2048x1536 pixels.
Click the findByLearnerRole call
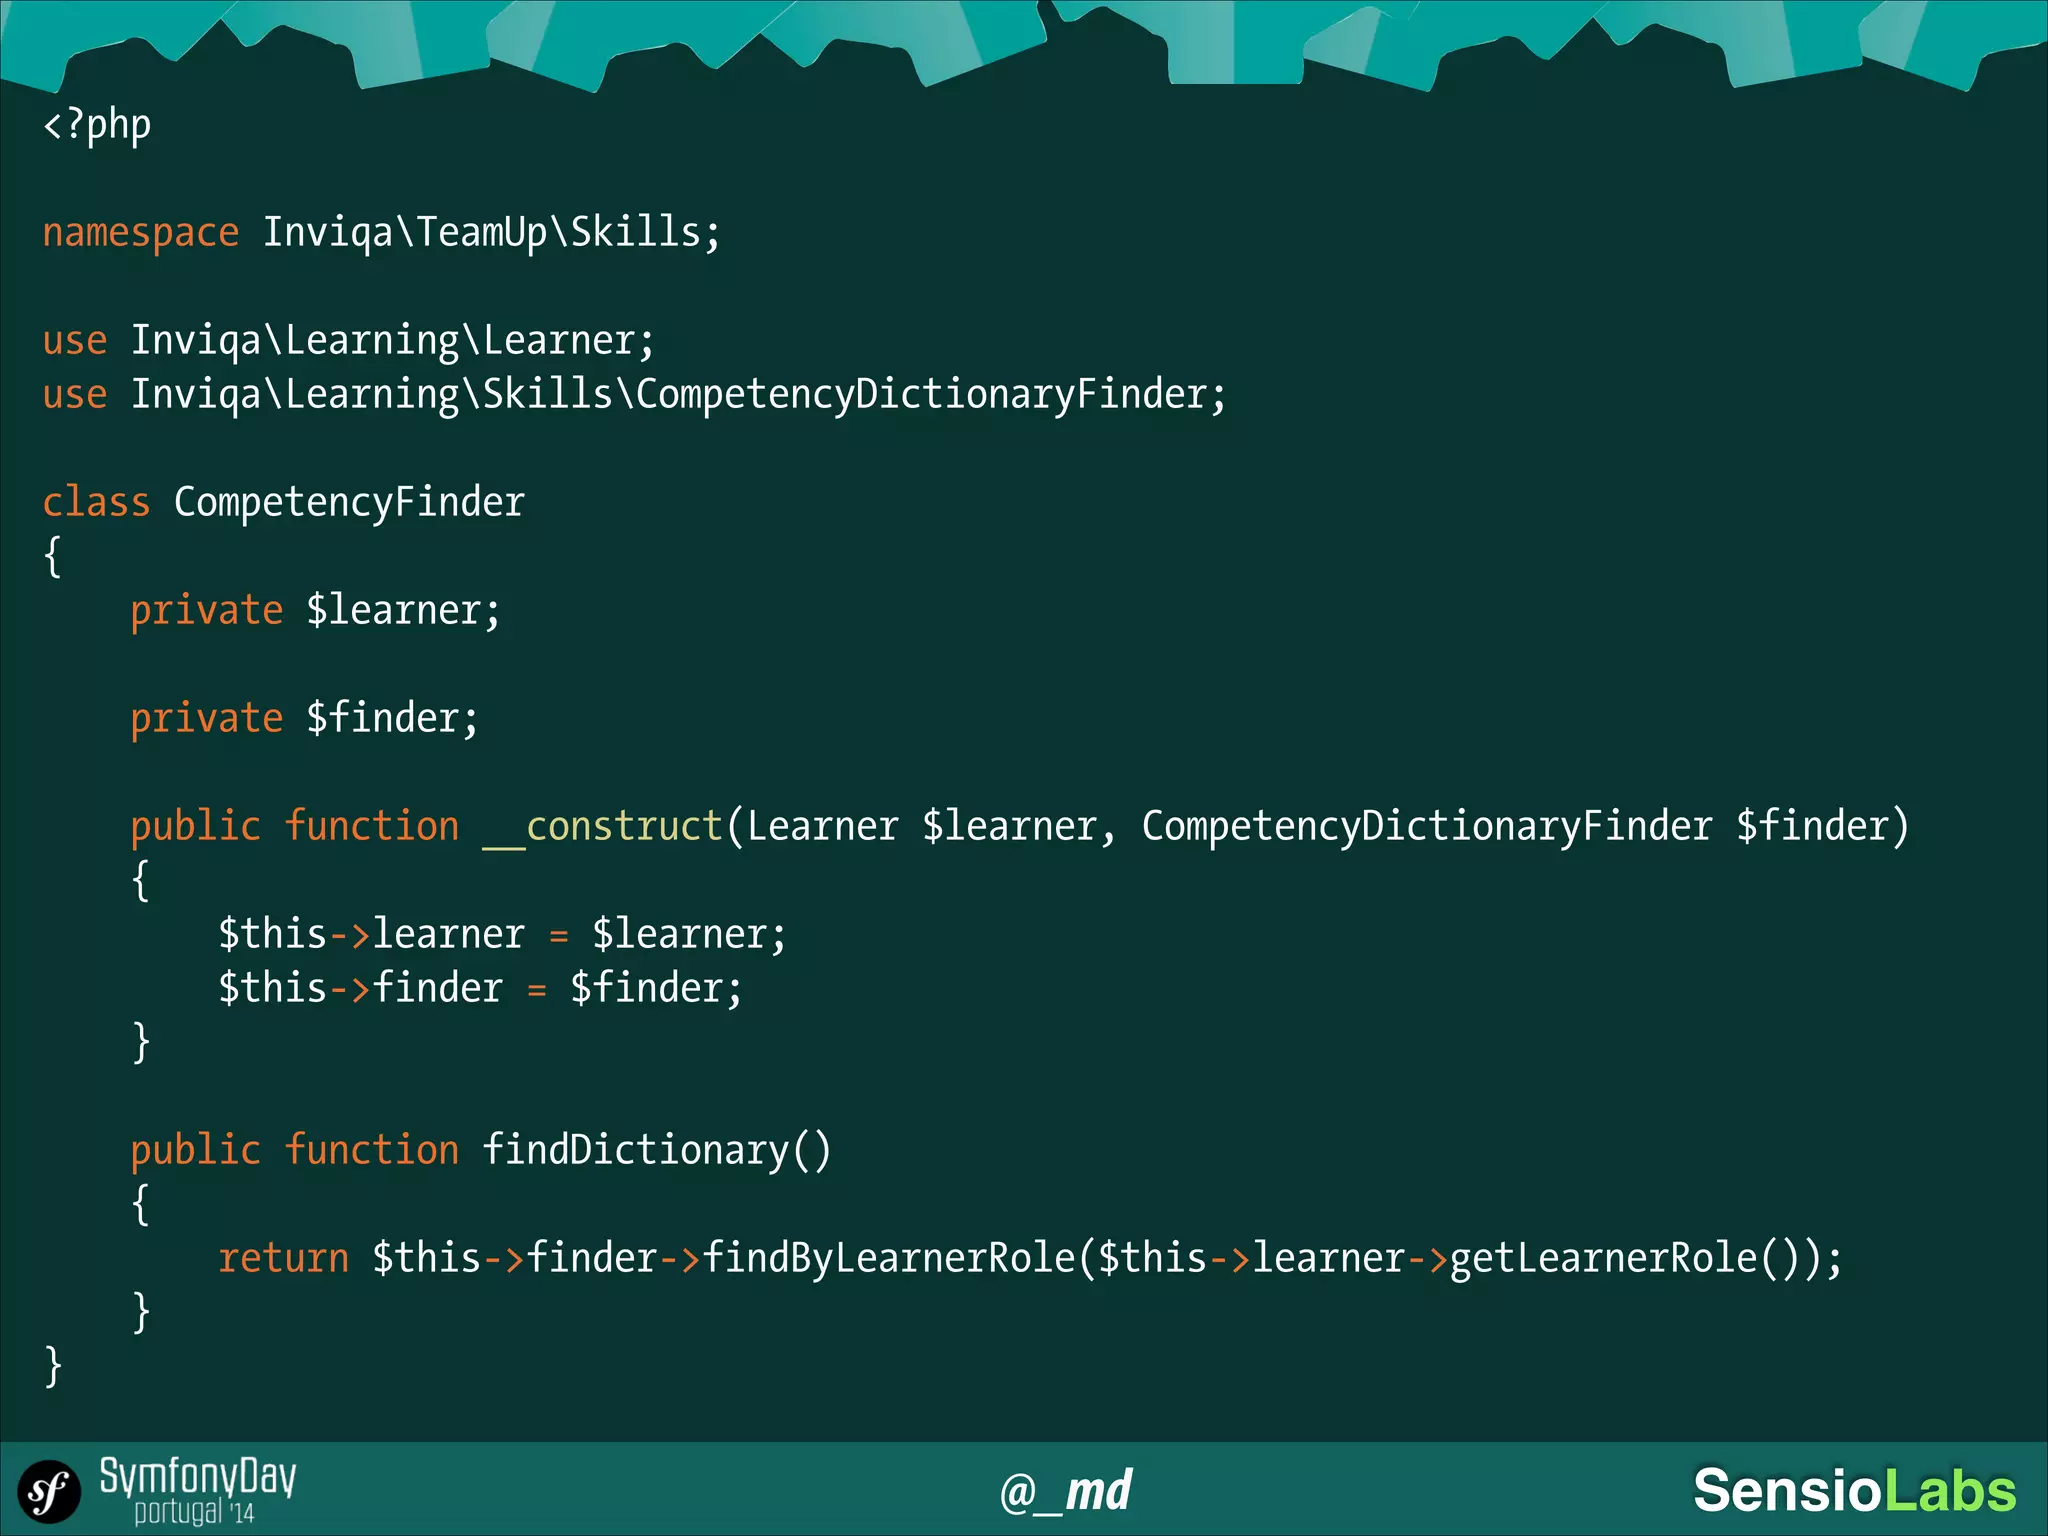(889, 1259)
